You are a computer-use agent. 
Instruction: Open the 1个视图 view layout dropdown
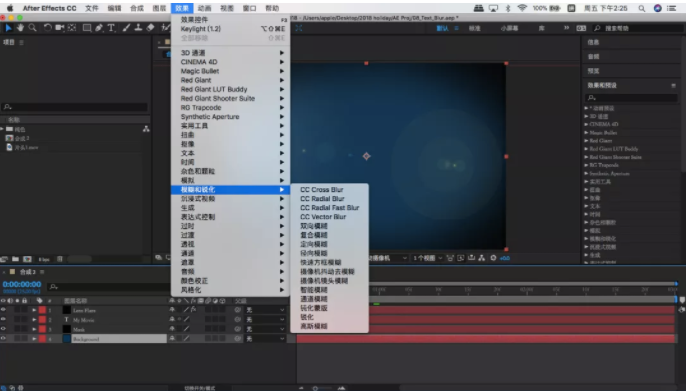tap(427, 258)
